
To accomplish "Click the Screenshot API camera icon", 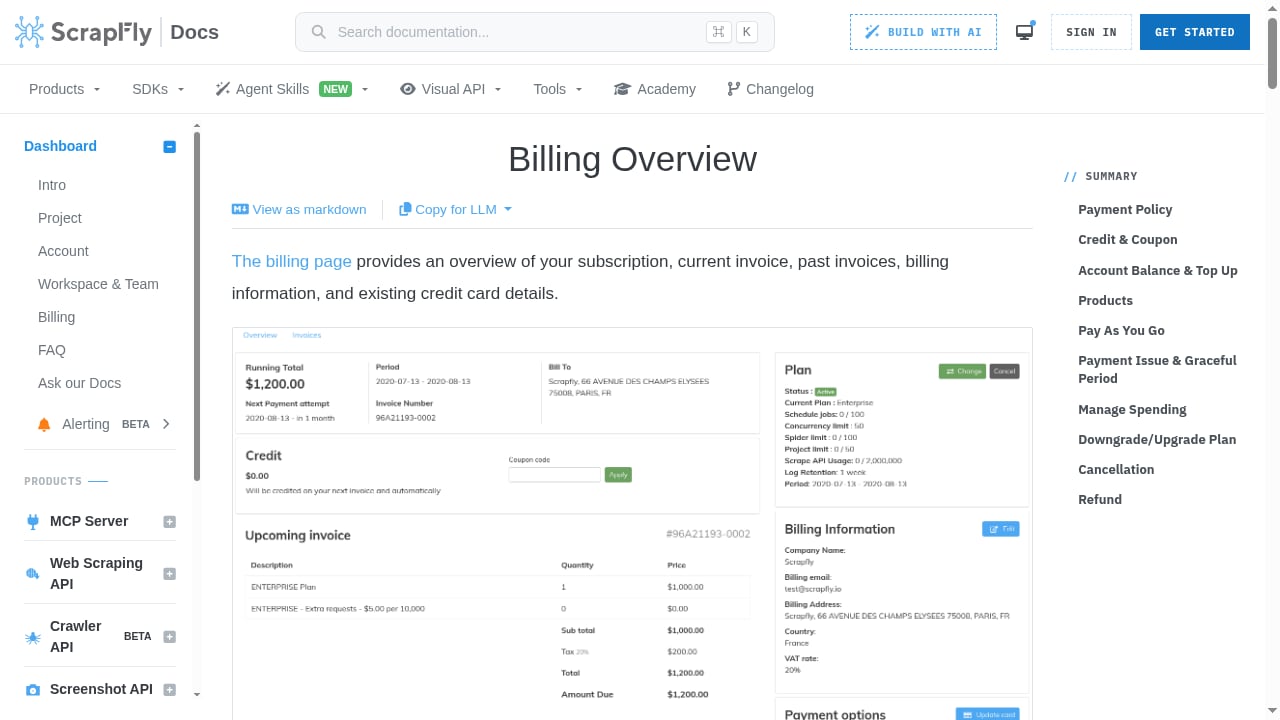I will [x=32, y=690].
